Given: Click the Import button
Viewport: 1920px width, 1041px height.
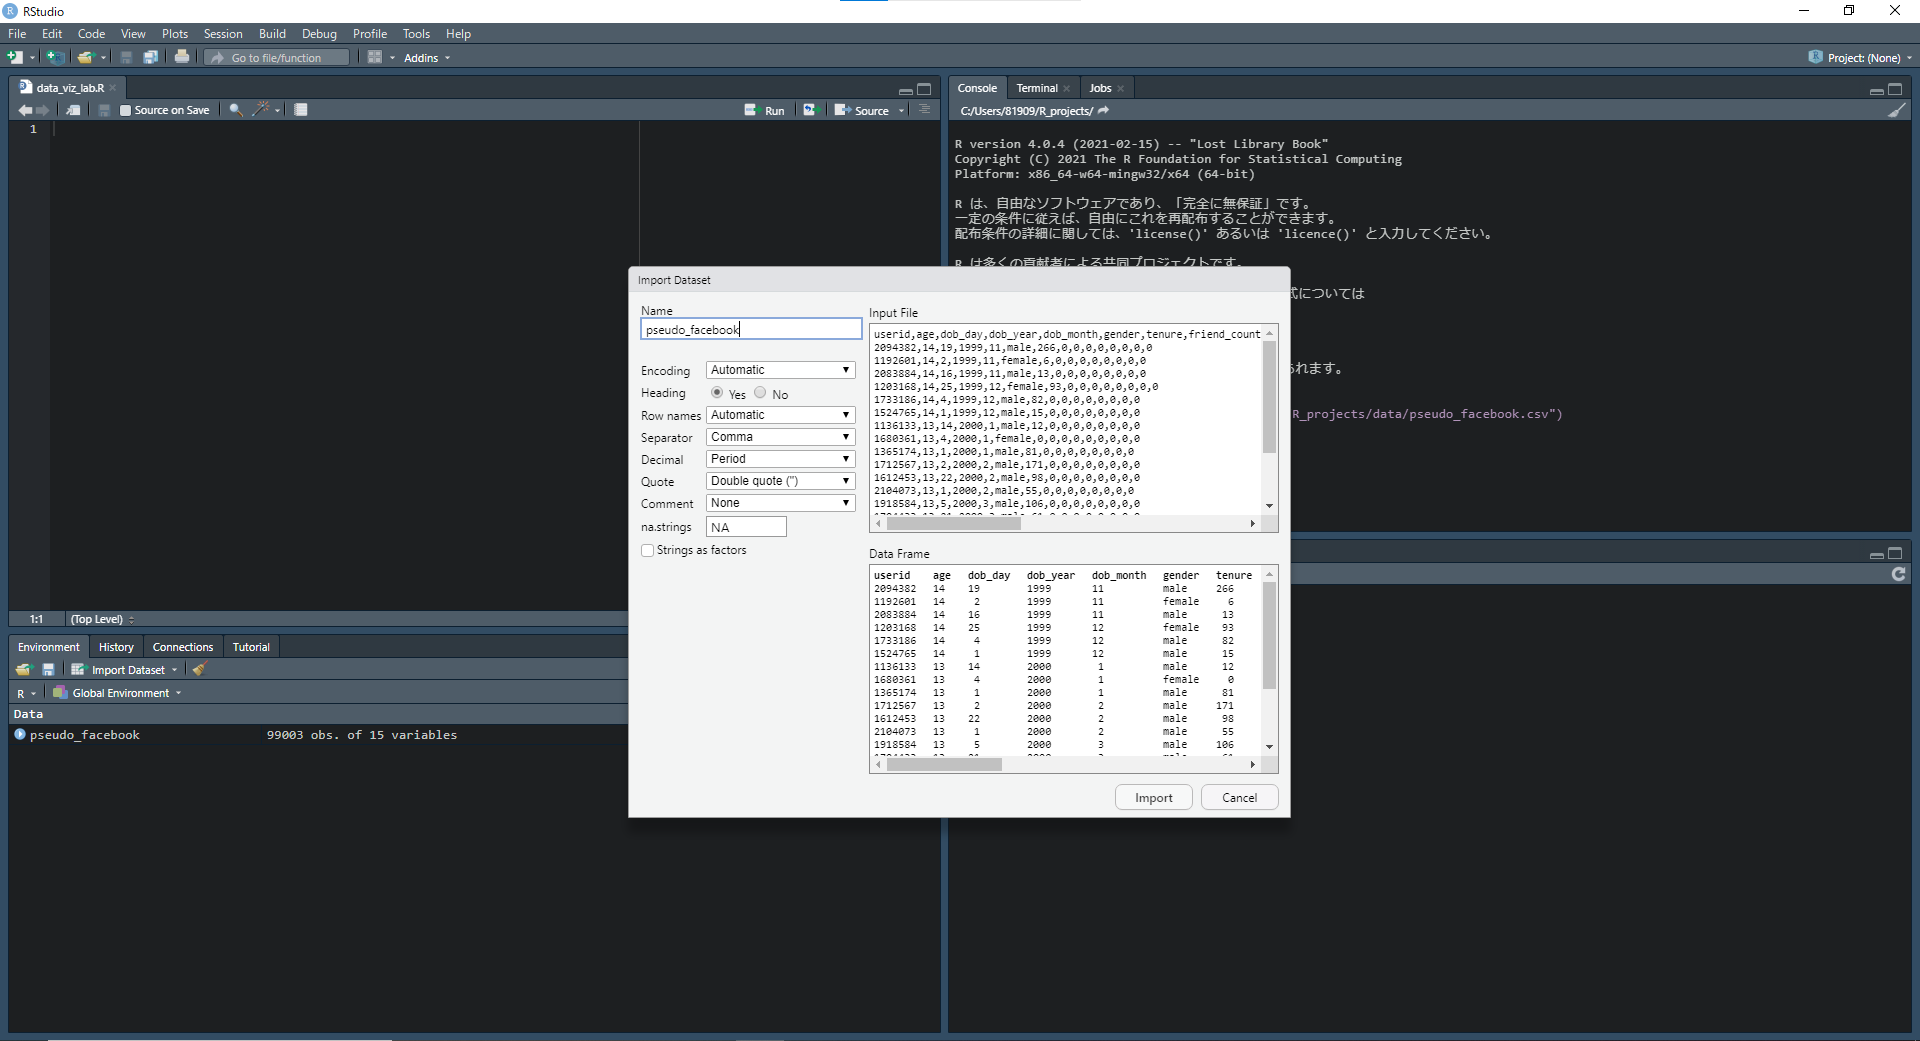Looking at the screenshot, I should (1154, 797).
